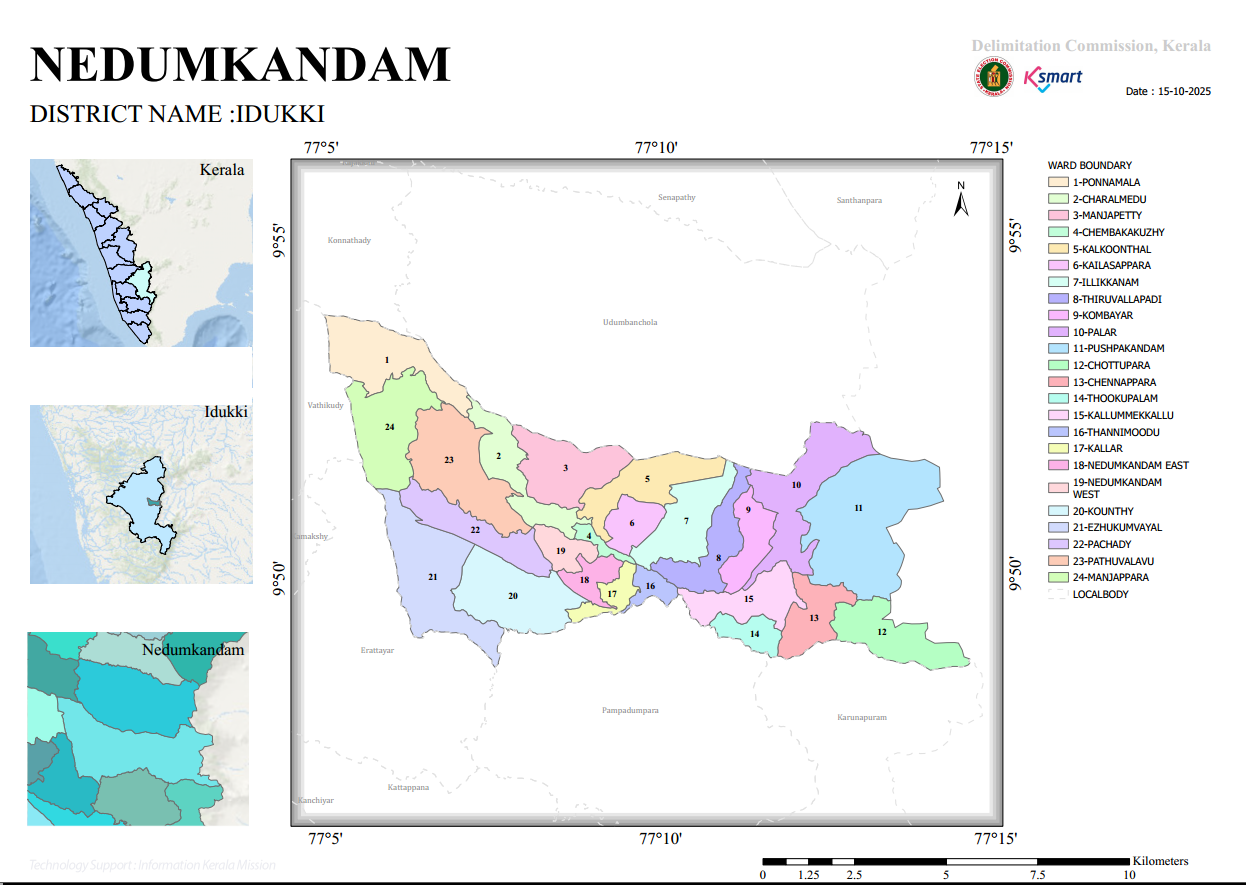Click the 20-KOUNTHY legend entry
The height and width of the screenshot is (885, 1246).
1104,511
